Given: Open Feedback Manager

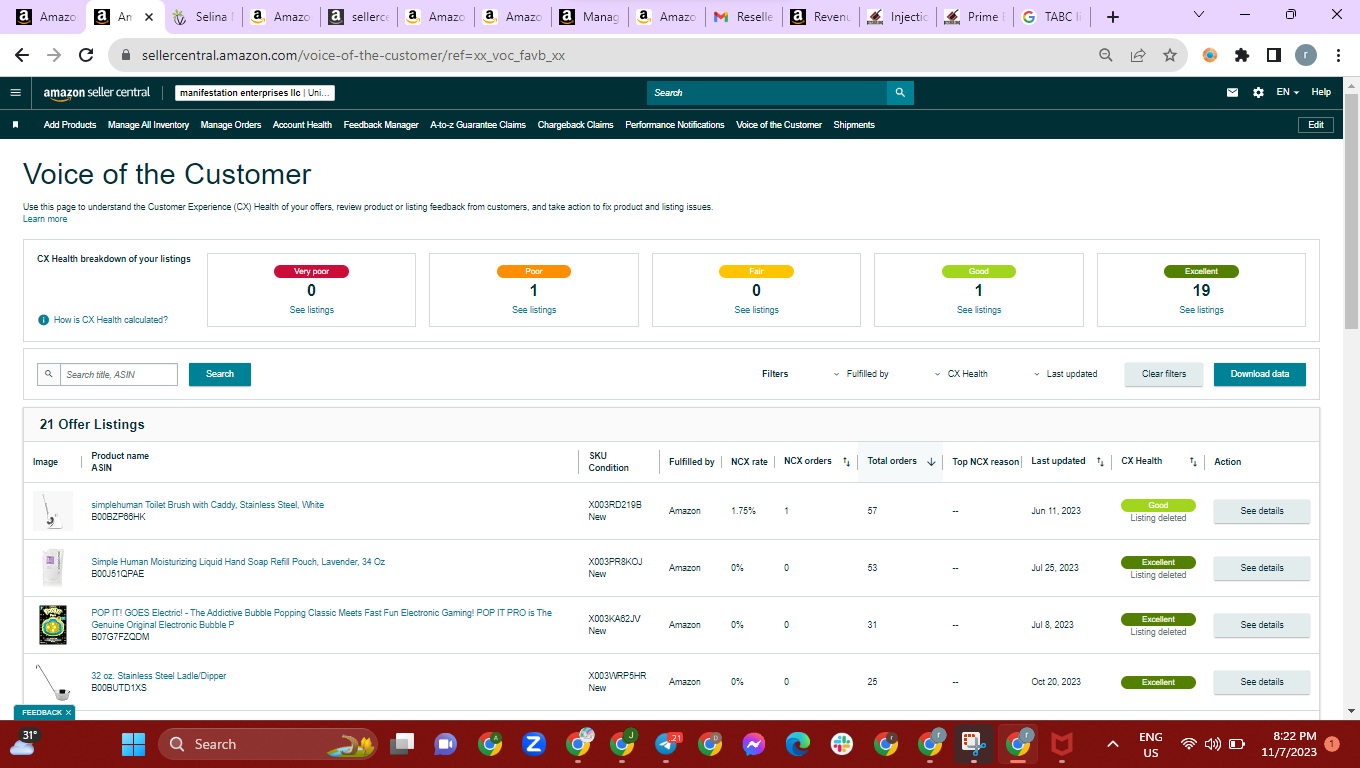Looking at the screenshot, I should (381, 125).
